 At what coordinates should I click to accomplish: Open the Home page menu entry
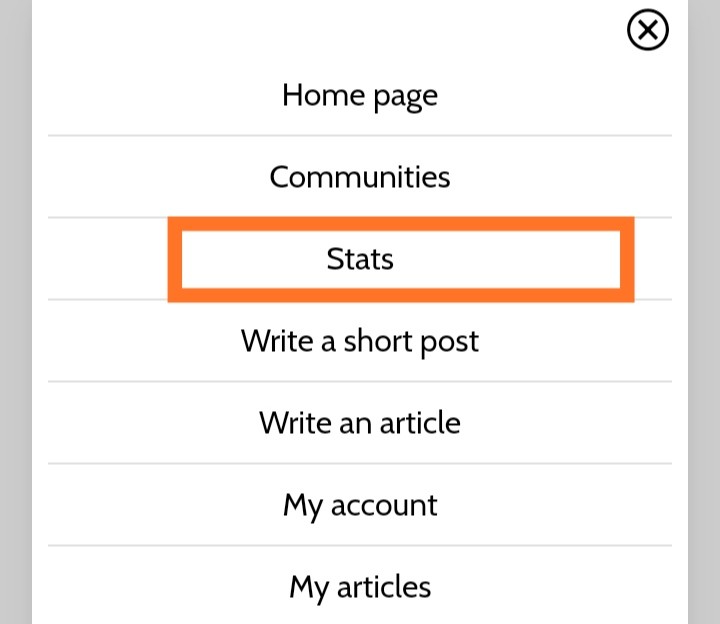click(360, 96)
